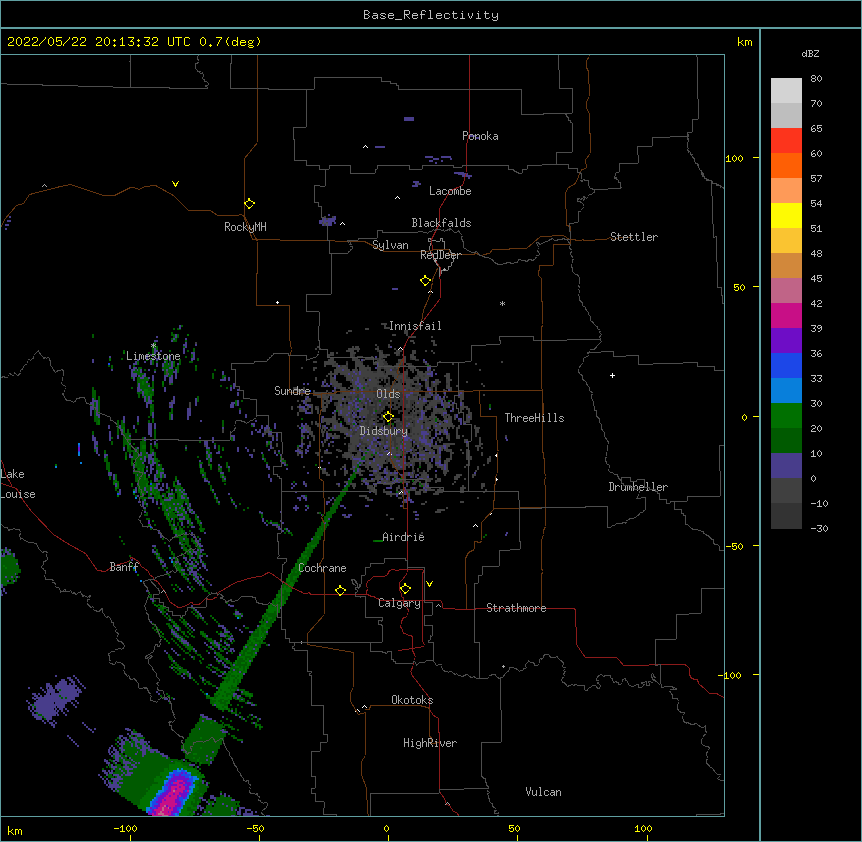Screen dimensions: 862x842
Task: Select the Drumheller label
Action: tap(638, 487)
